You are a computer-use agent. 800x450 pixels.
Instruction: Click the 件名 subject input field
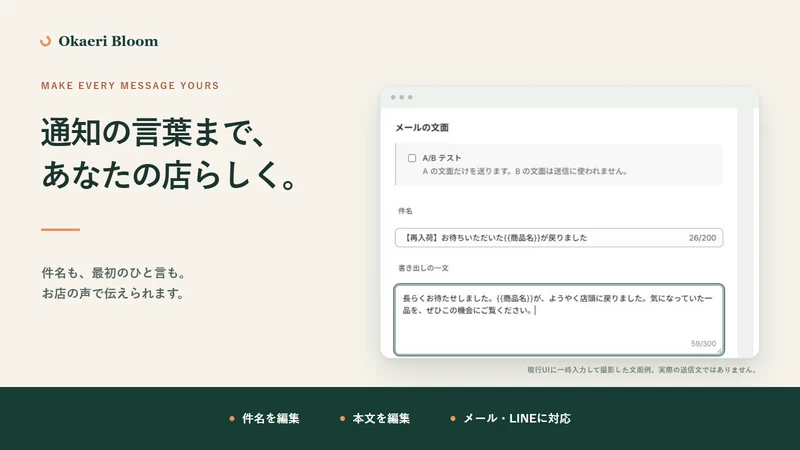tap(559, 238)
